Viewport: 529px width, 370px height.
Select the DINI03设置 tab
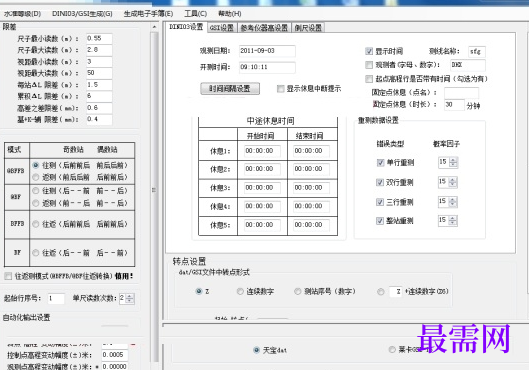pos(186,27)
